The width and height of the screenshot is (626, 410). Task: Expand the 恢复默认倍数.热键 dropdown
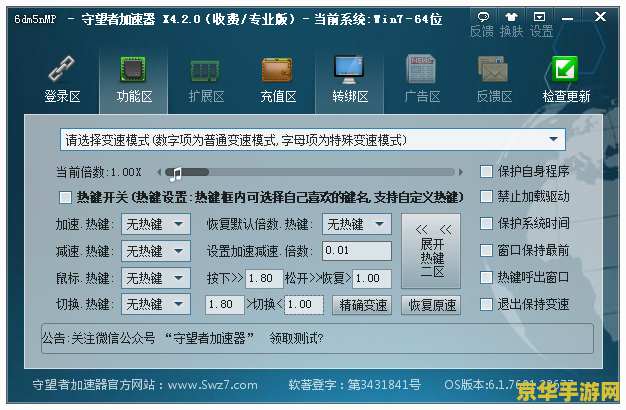tap(357, 224)
